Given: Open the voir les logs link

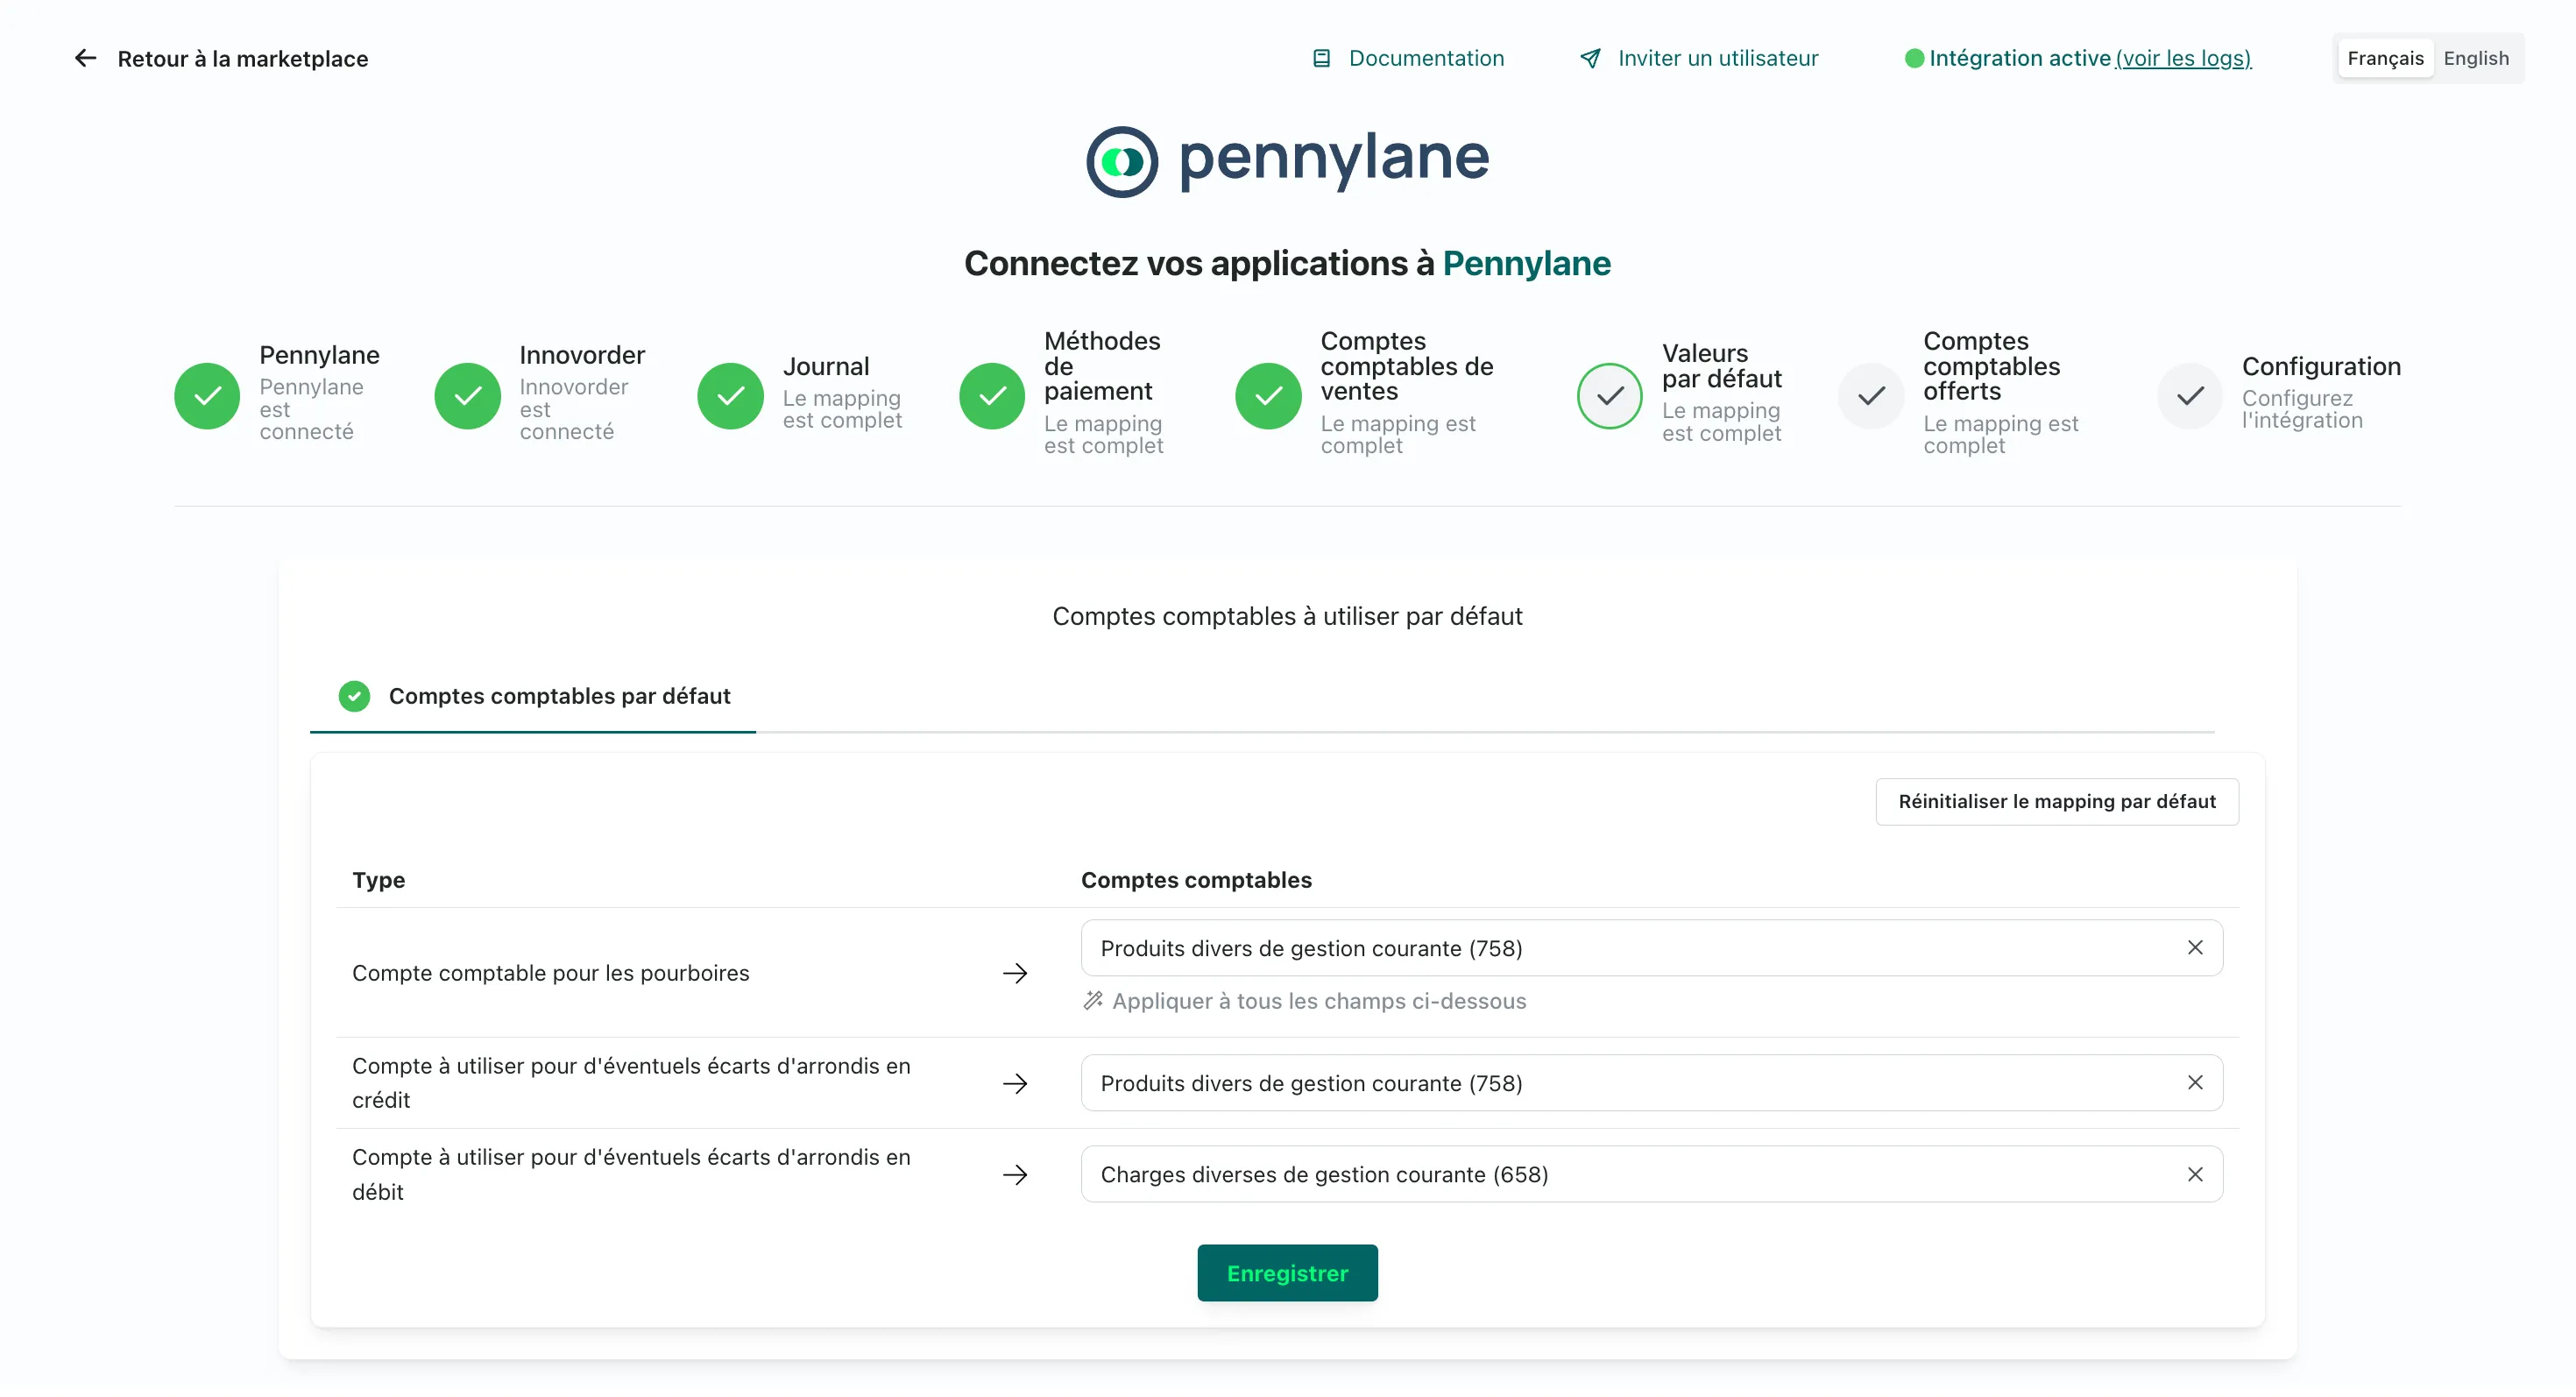Looking at the screenshot, I should click(x=2184, y=58).
